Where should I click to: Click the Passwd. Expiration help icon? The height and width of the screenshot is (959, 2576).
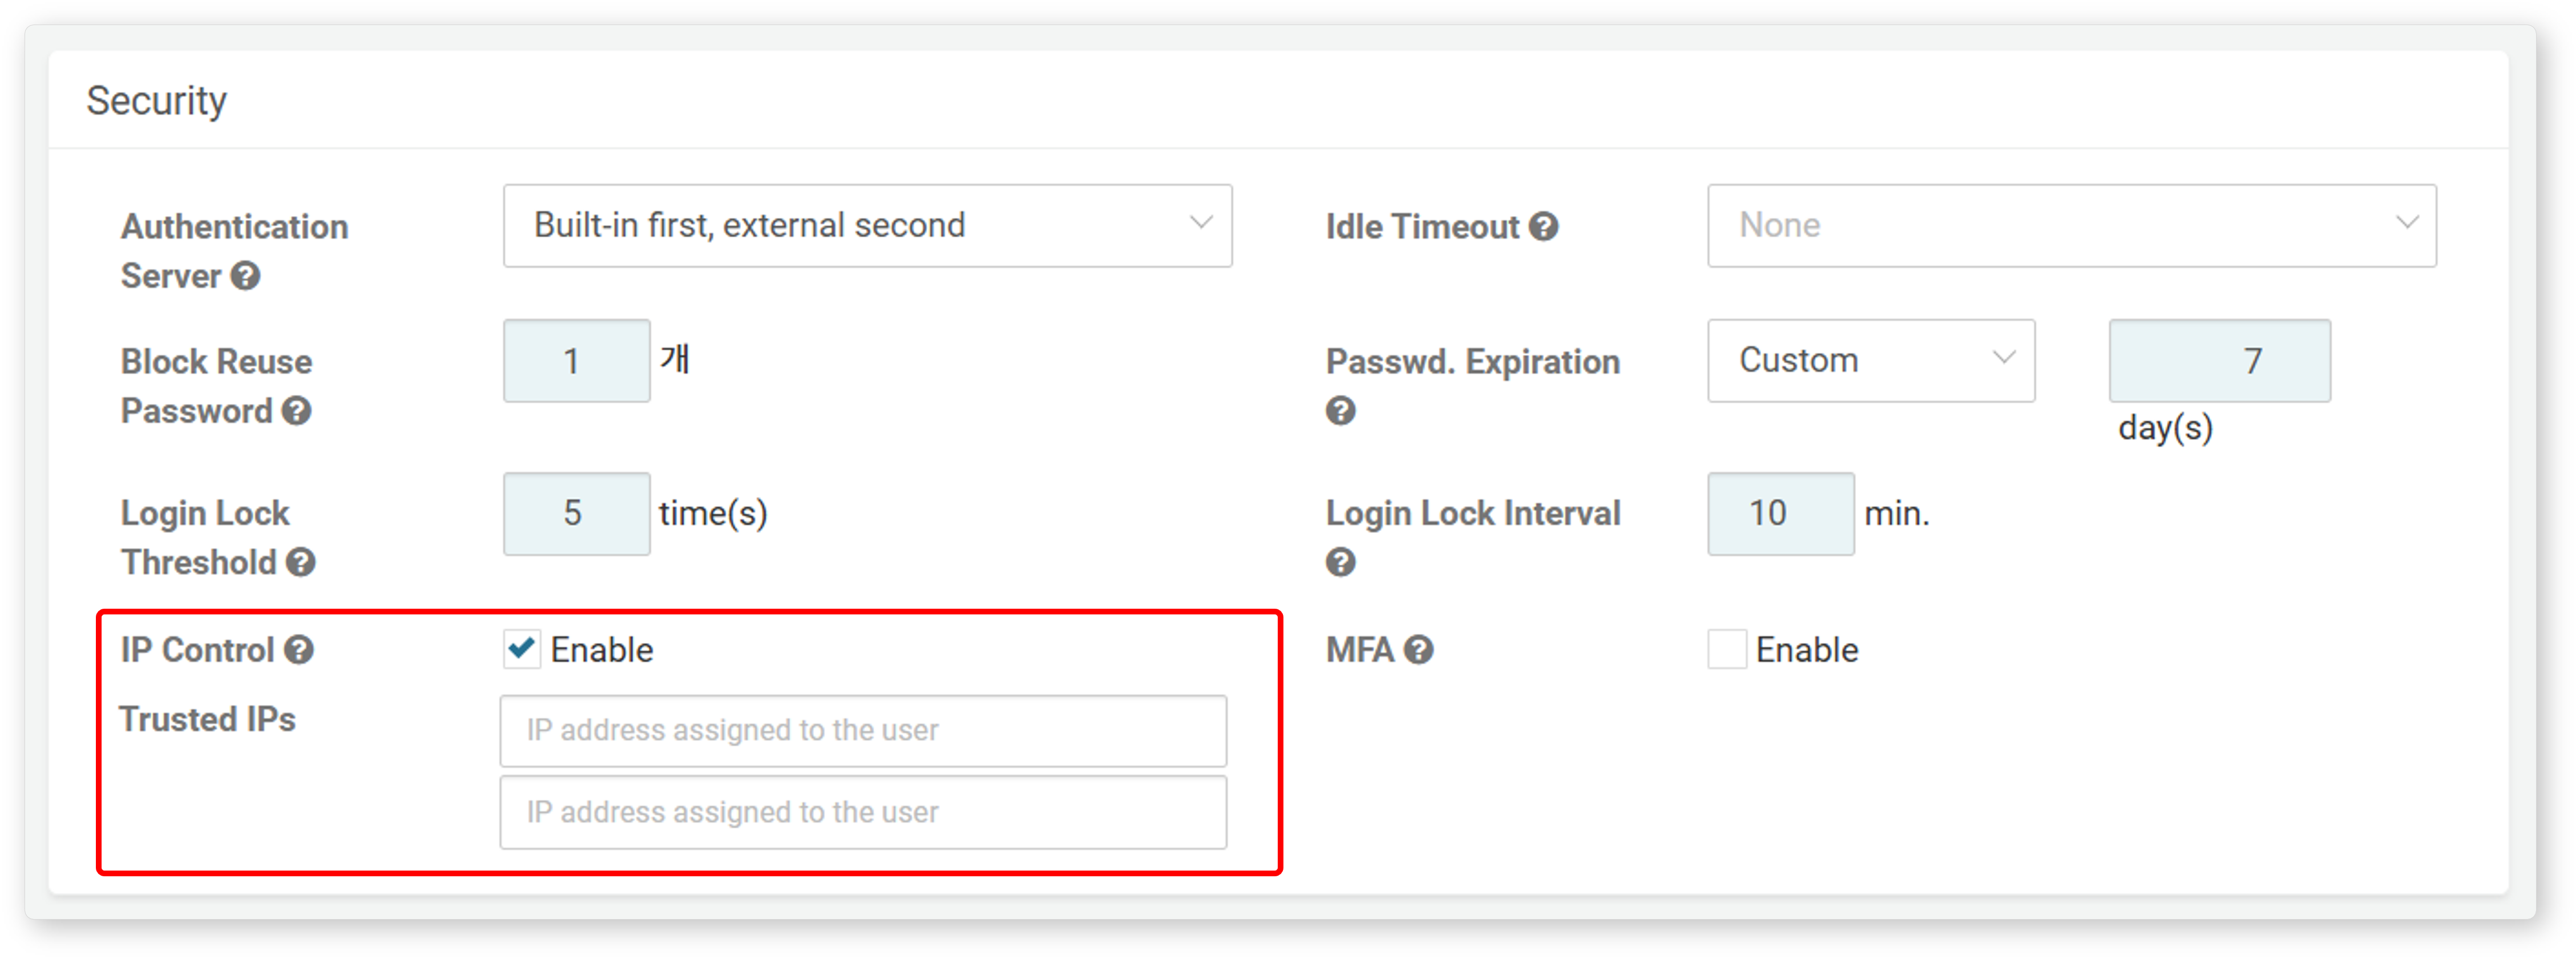[x=1340, y=411]
